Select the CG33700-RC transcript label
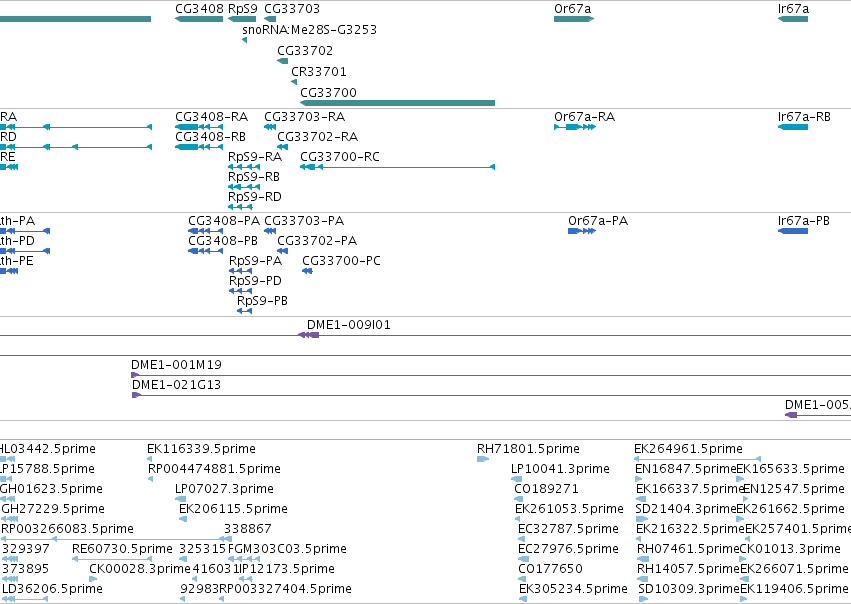Image resolution: width=851 pixels, height=604 pixels. (340, 156)
